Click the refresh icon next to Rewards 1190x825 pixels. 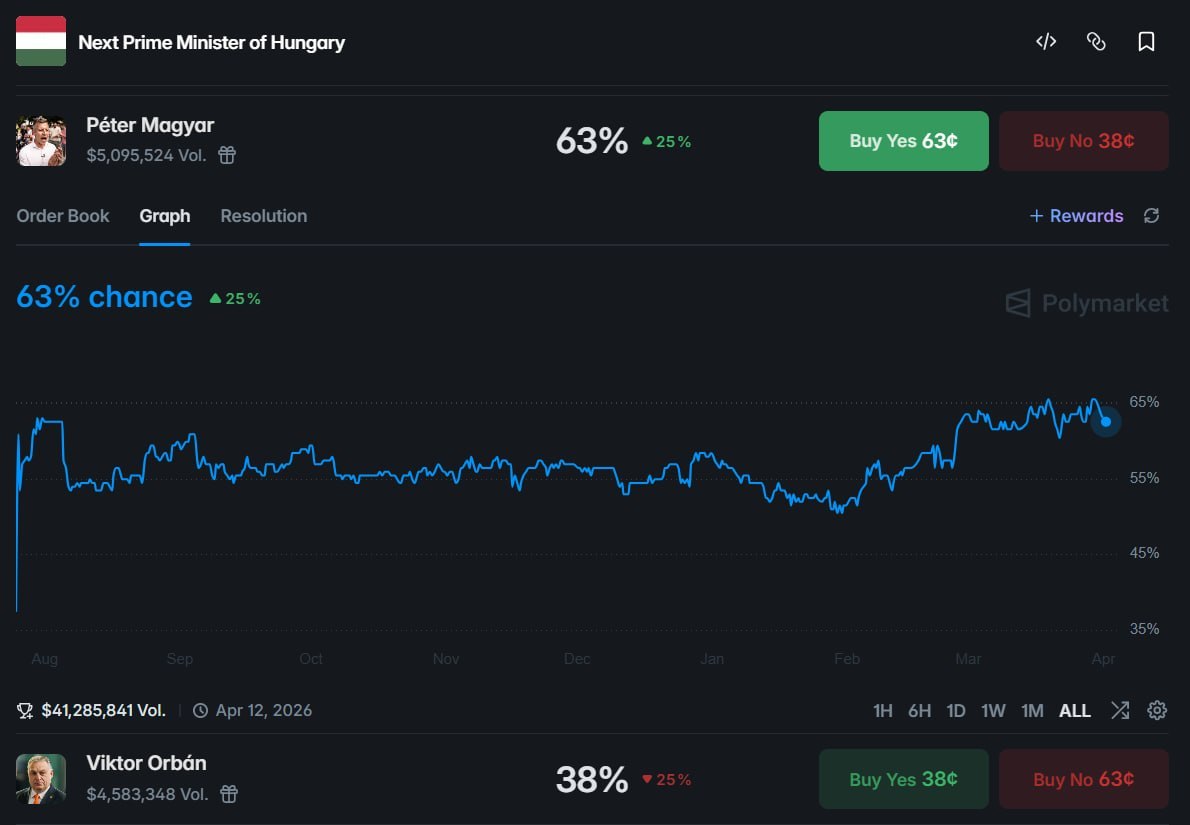tap(1152, 216)
